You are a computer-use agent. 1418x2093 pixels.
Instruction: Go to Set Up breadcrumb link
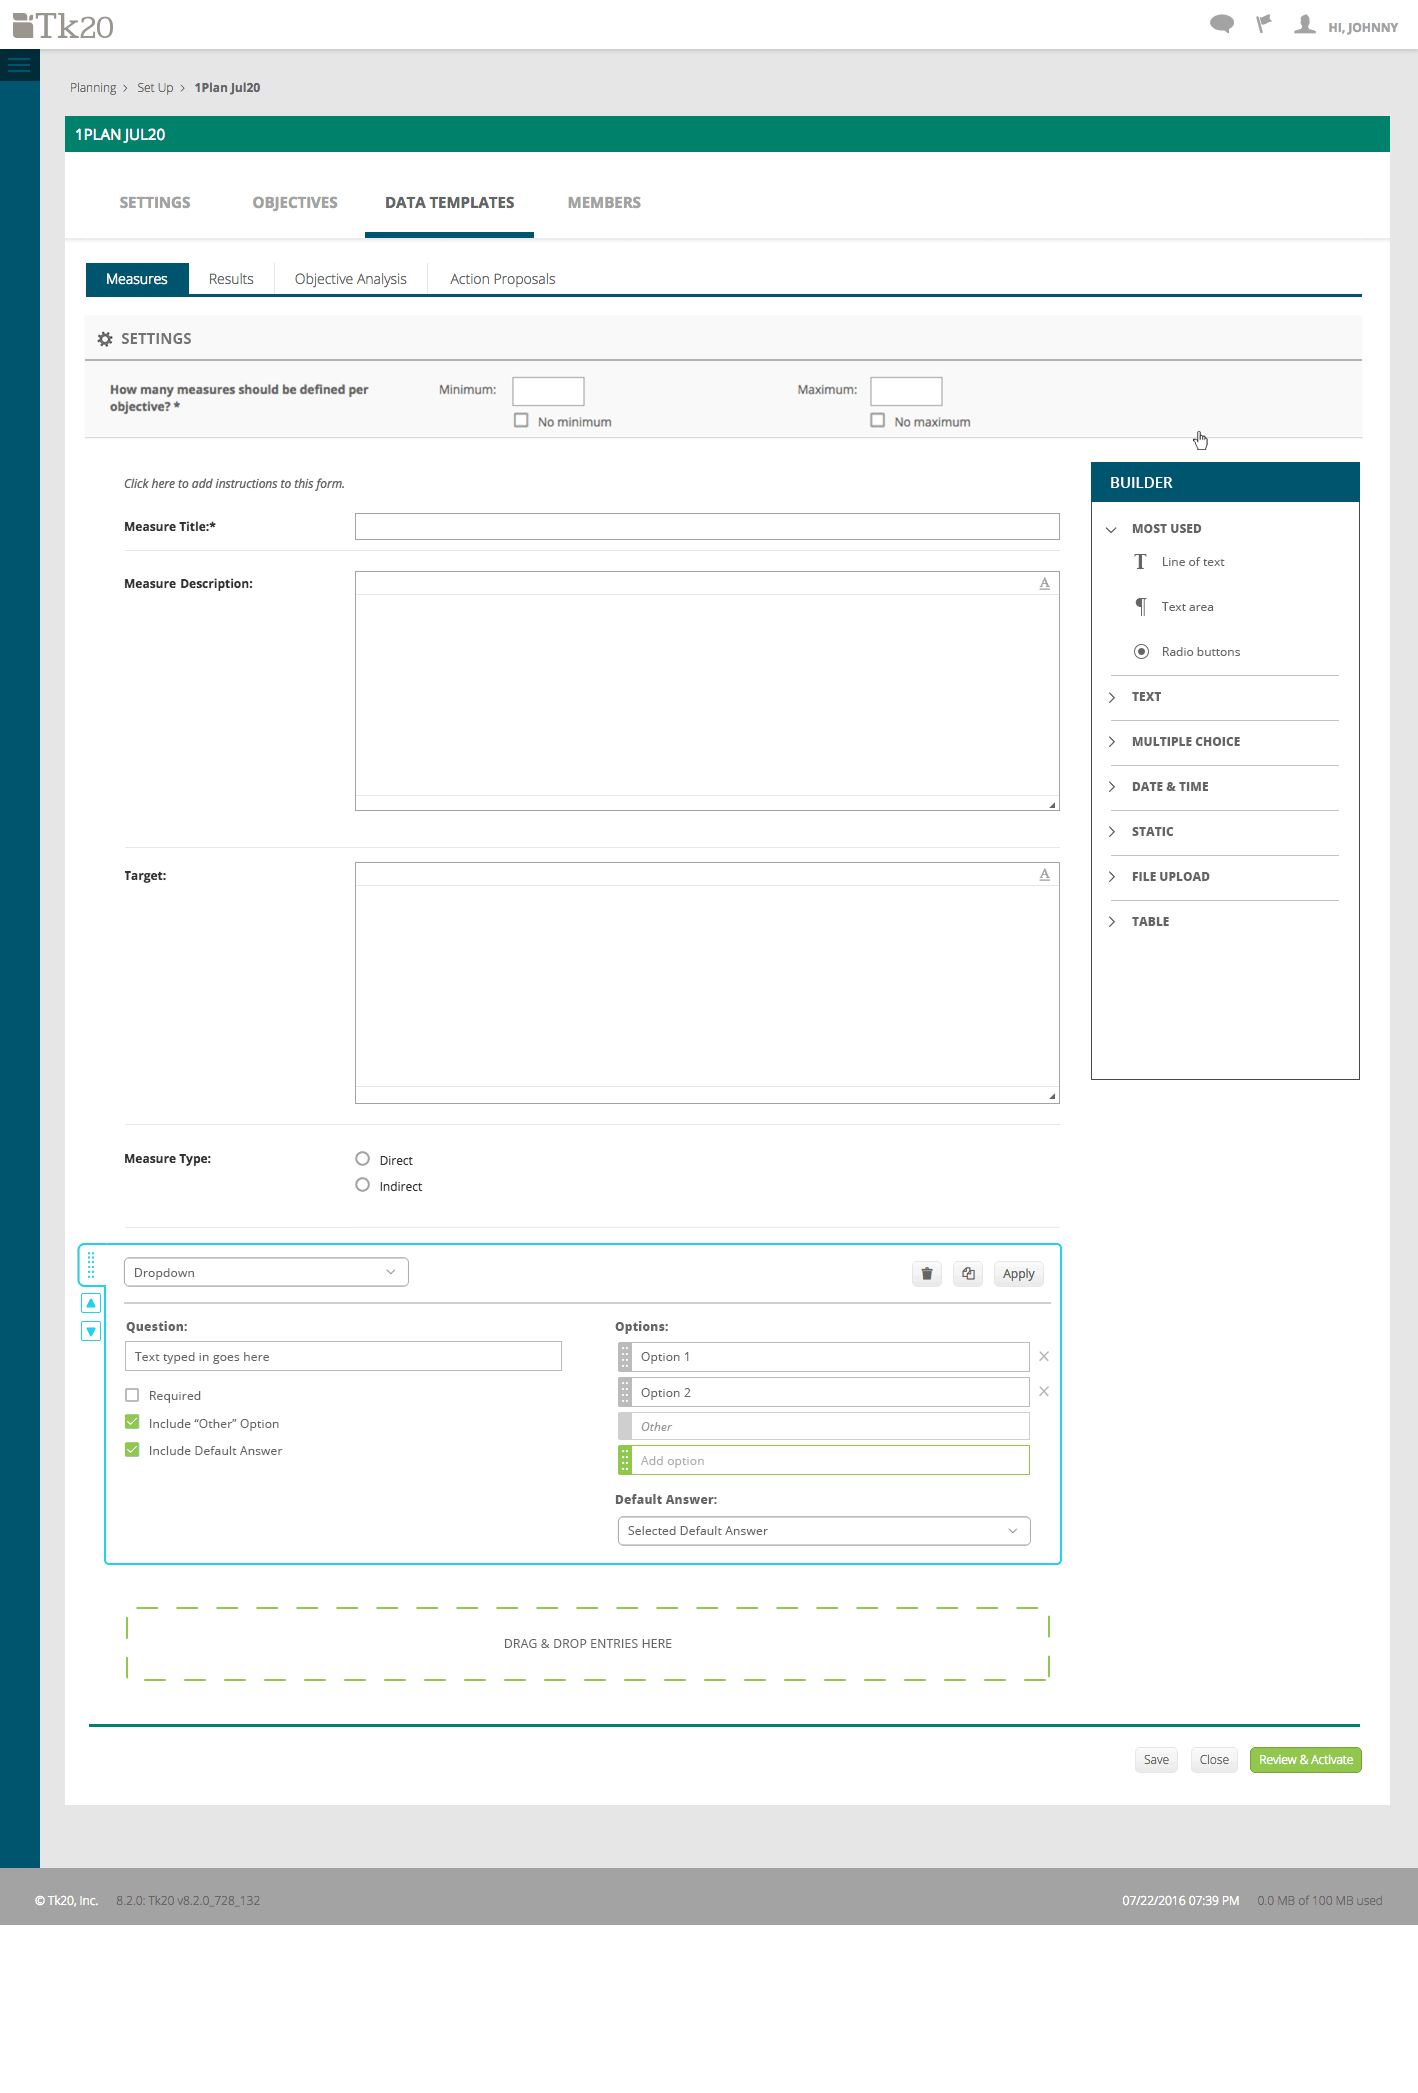pyautogui.click(x=155, y=88)
